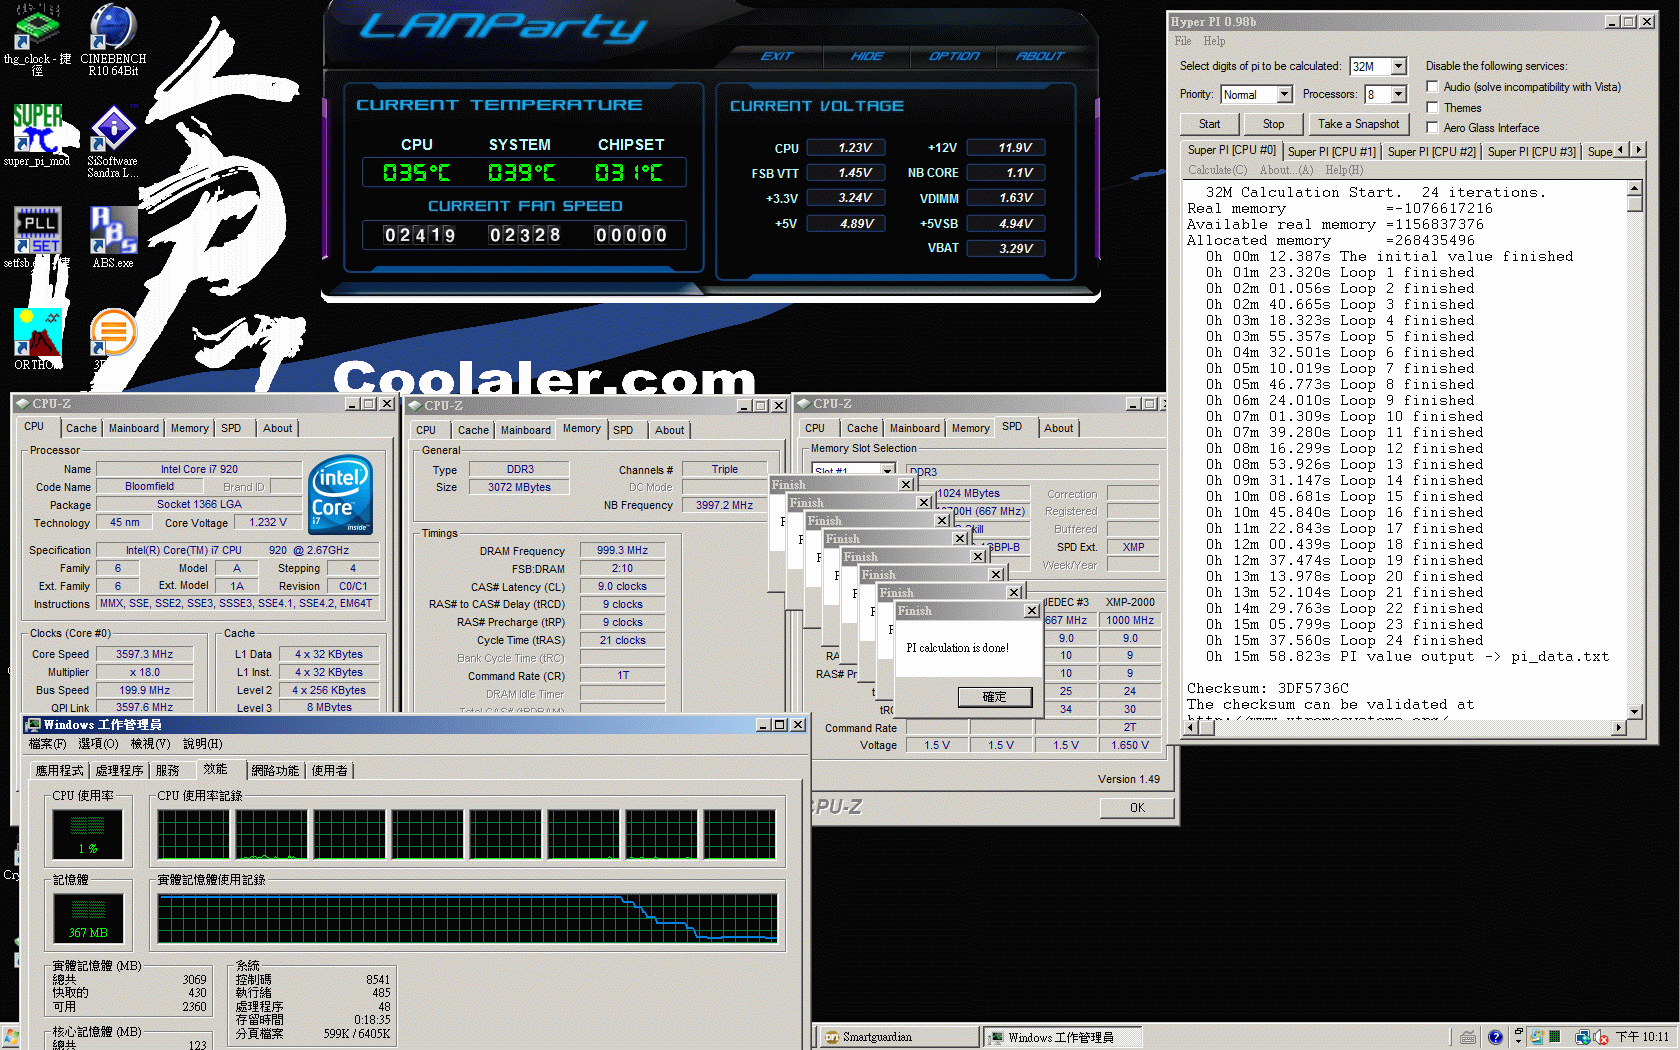
Task: Check the Aero Glass Interface option
Action: point(1432,128)
